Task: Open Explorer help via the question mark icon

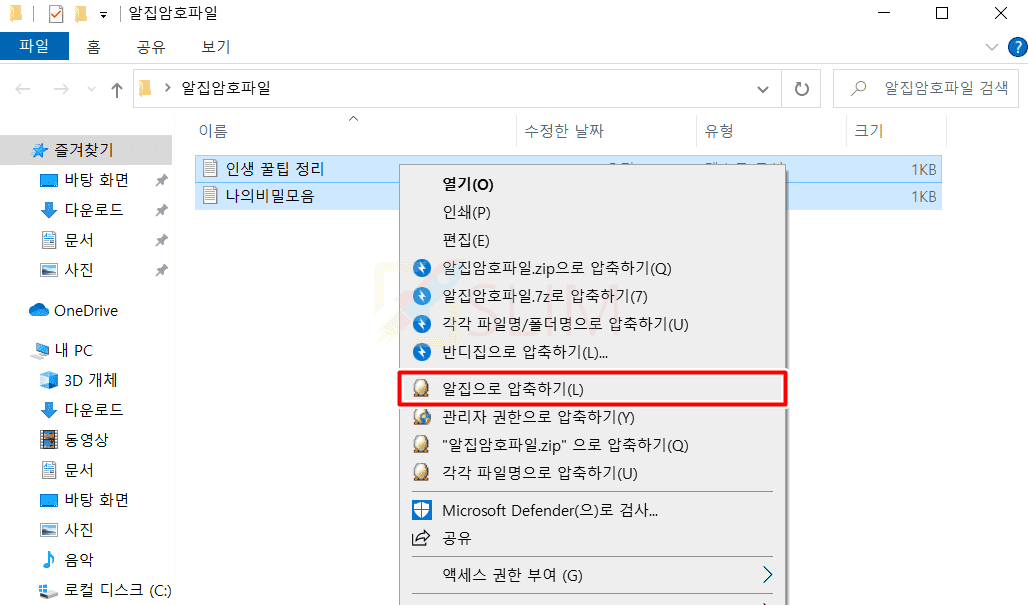Action: [x=1018, y=47]
